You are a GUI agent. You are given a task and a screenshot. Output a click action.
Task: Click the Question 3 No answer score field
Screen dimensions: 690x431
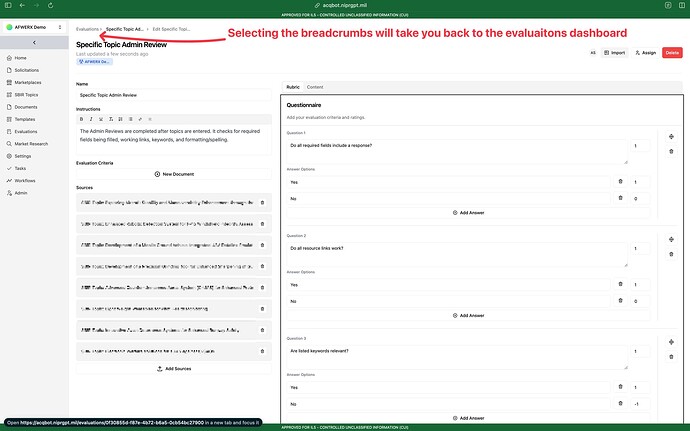point(640,404)
